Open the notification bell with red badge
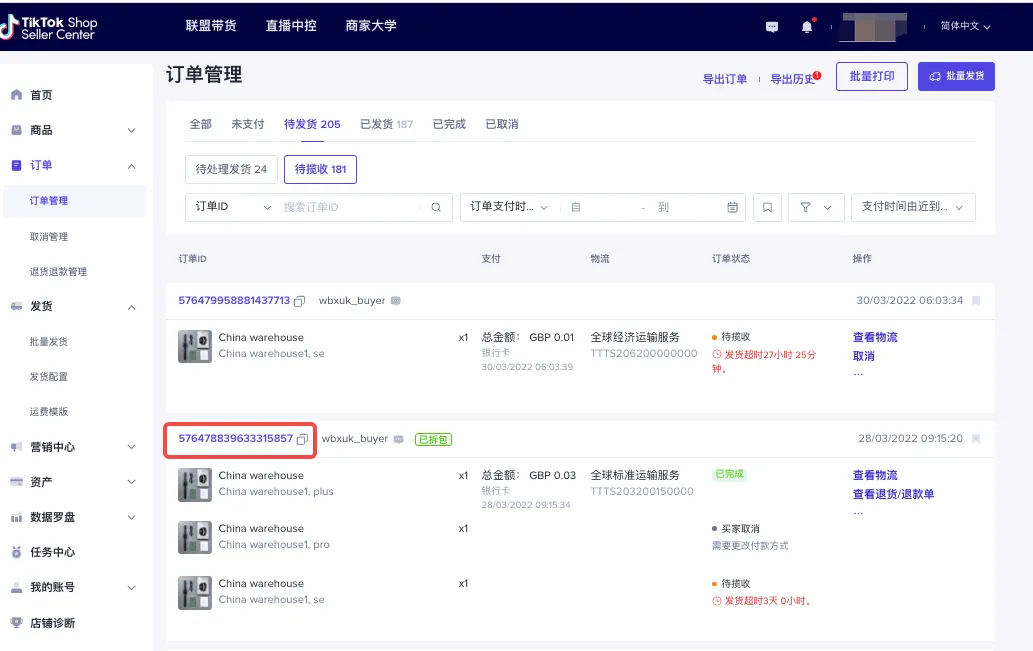Viewport: 1033px width, 651px height. click(806, 27)
